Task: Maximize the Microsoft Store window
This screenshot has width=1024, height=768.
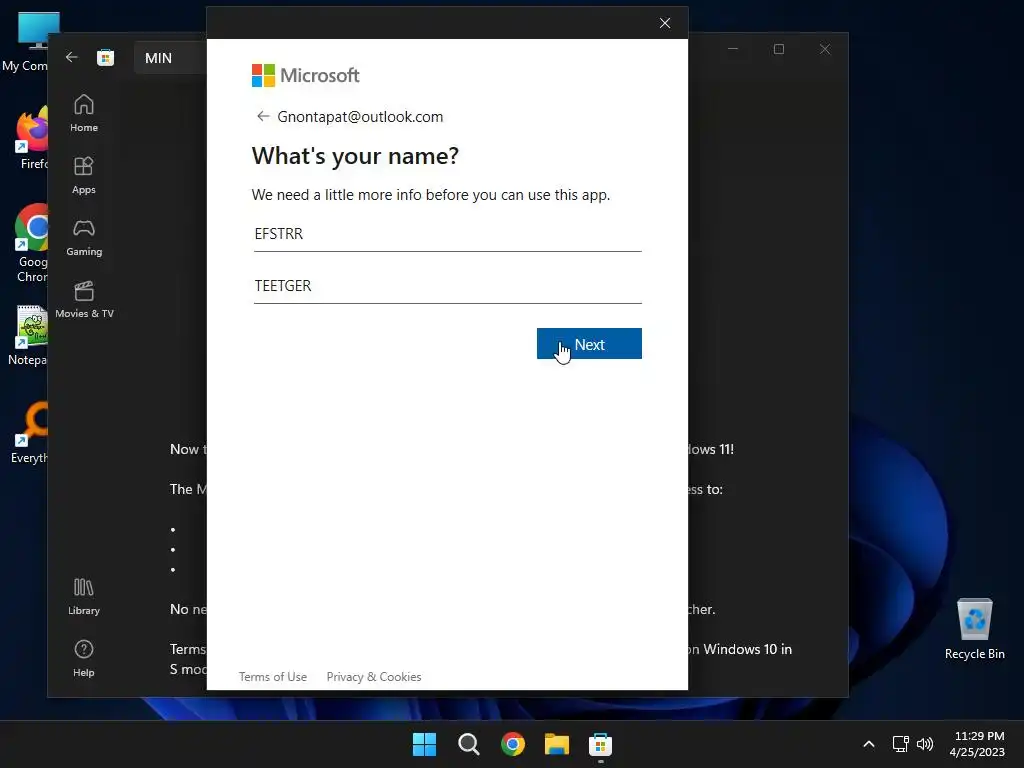Action: (x=778, y=49)
